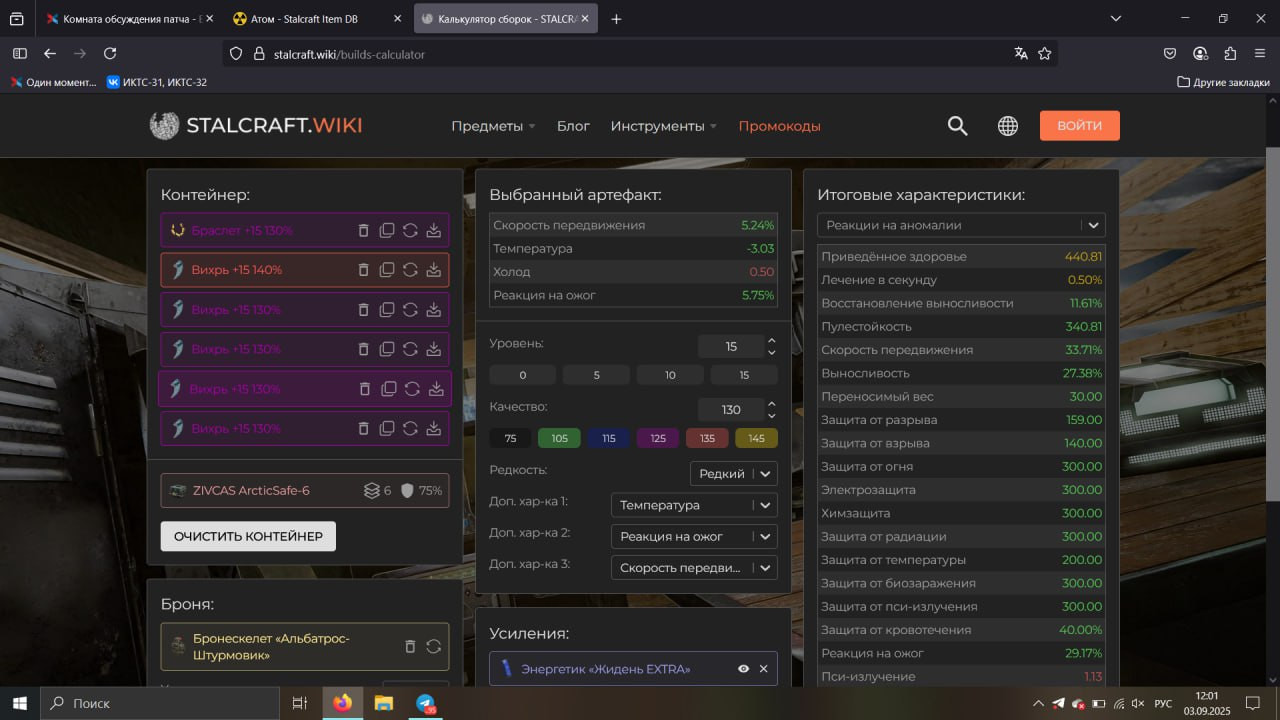Image resolution: width=1280 pixels, height=720 pixels.
Task: Set level preset to 0
Action: coord(523,375)
